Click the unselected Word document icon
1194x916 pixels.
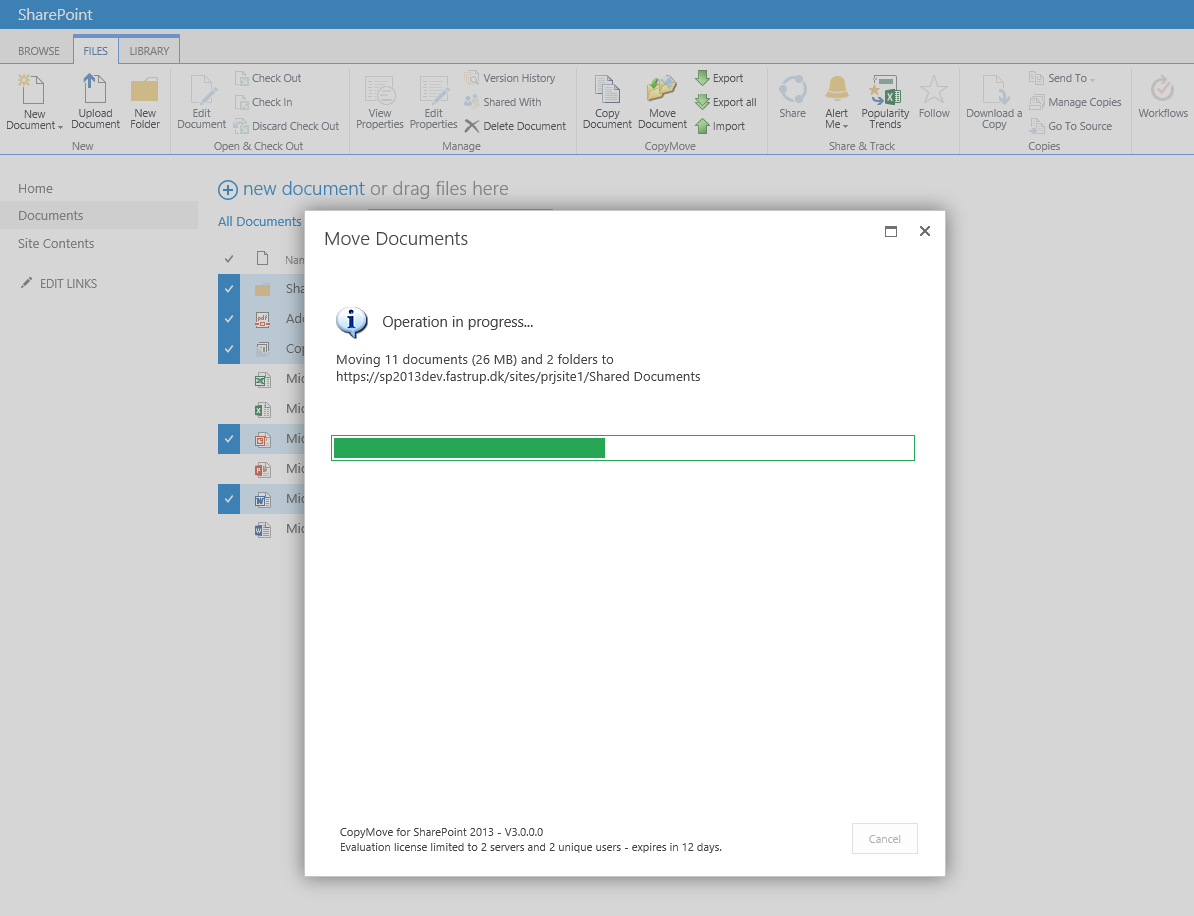click(x=262, y=529)
